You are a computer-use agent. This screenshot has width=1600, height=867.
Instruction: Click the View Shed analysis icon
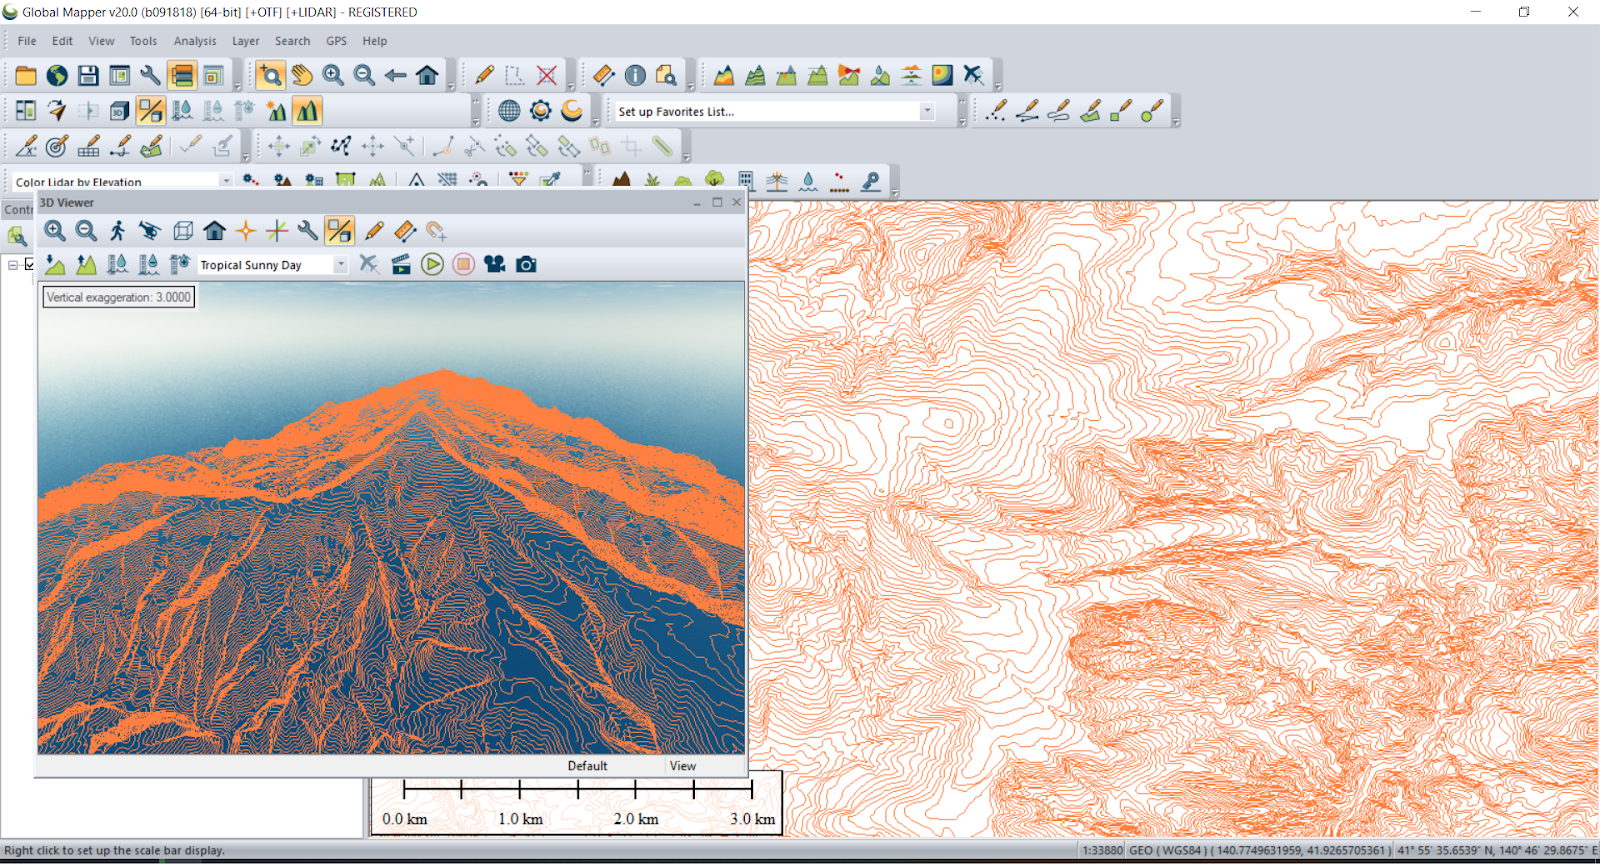pos(849,75)
